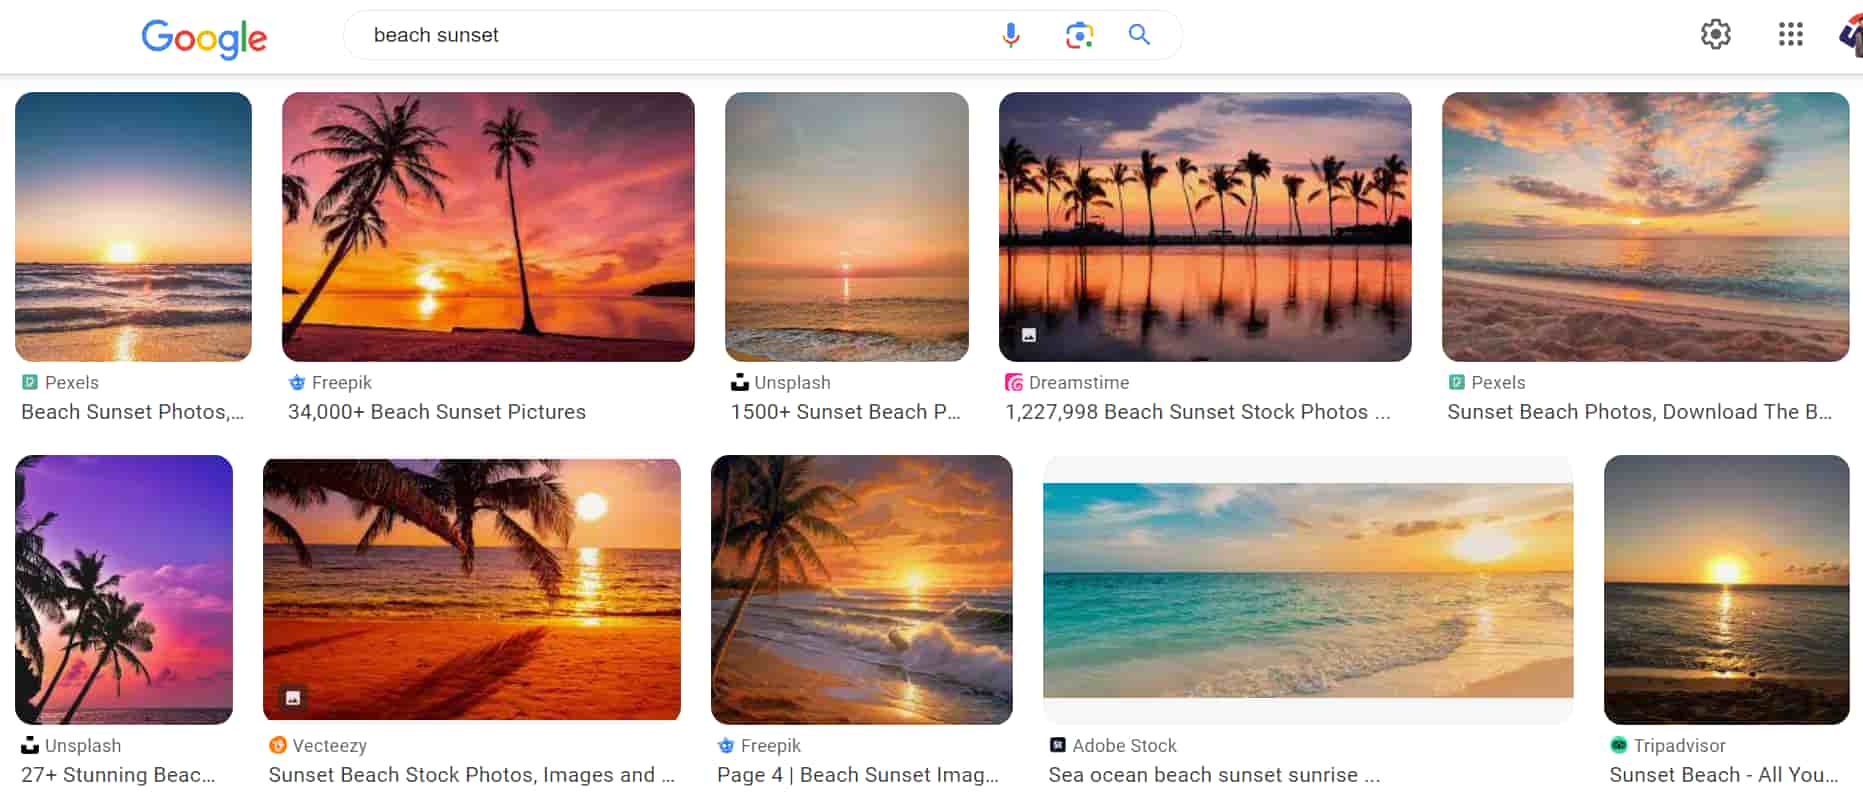
Task: Open the Adobe Stock turquoise sea image
Action: click(1307, 590)
